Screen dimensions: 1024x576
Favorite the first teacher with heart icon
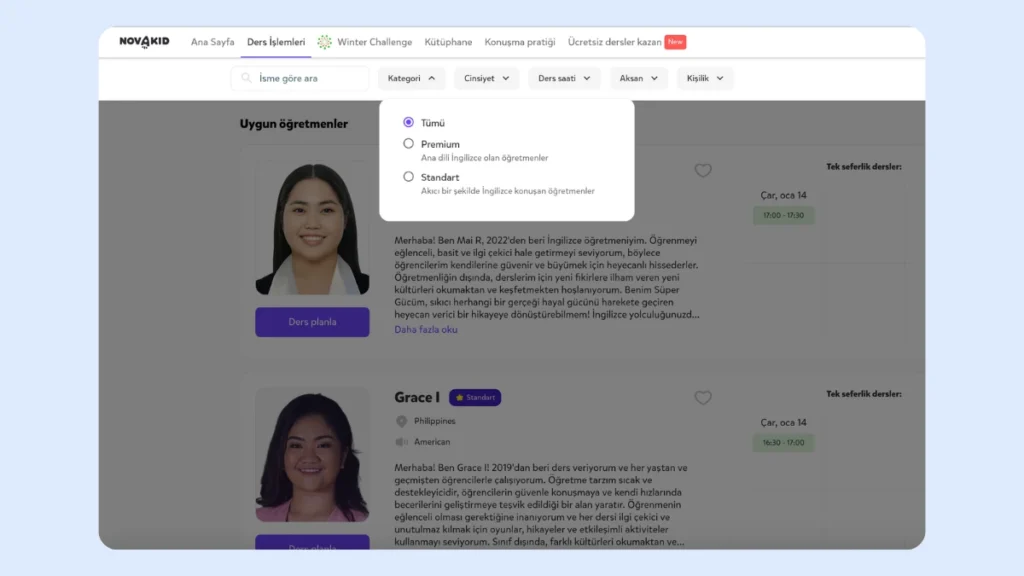703,170
